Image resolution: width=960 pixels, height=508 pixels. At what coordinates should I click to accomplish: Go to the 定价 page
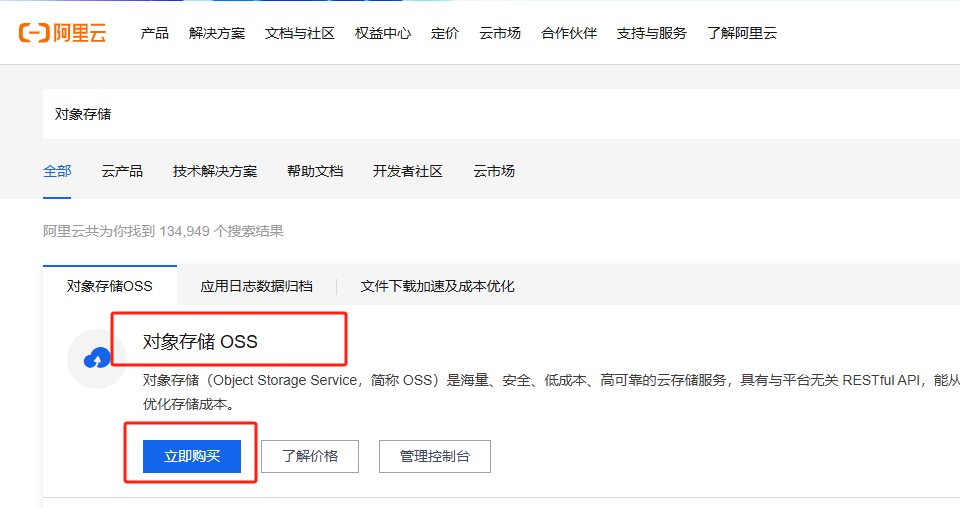pos(444,33)
